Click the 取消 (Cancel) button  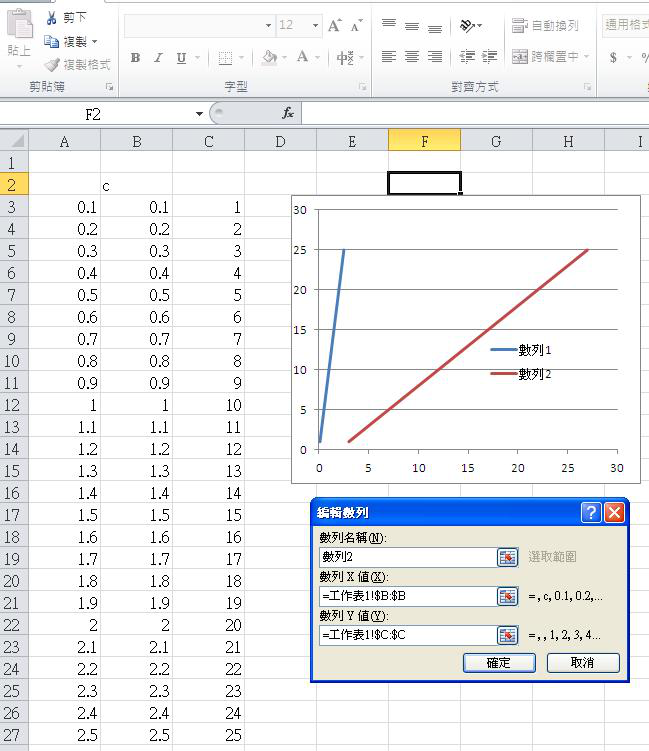click(x=583, y=663)
